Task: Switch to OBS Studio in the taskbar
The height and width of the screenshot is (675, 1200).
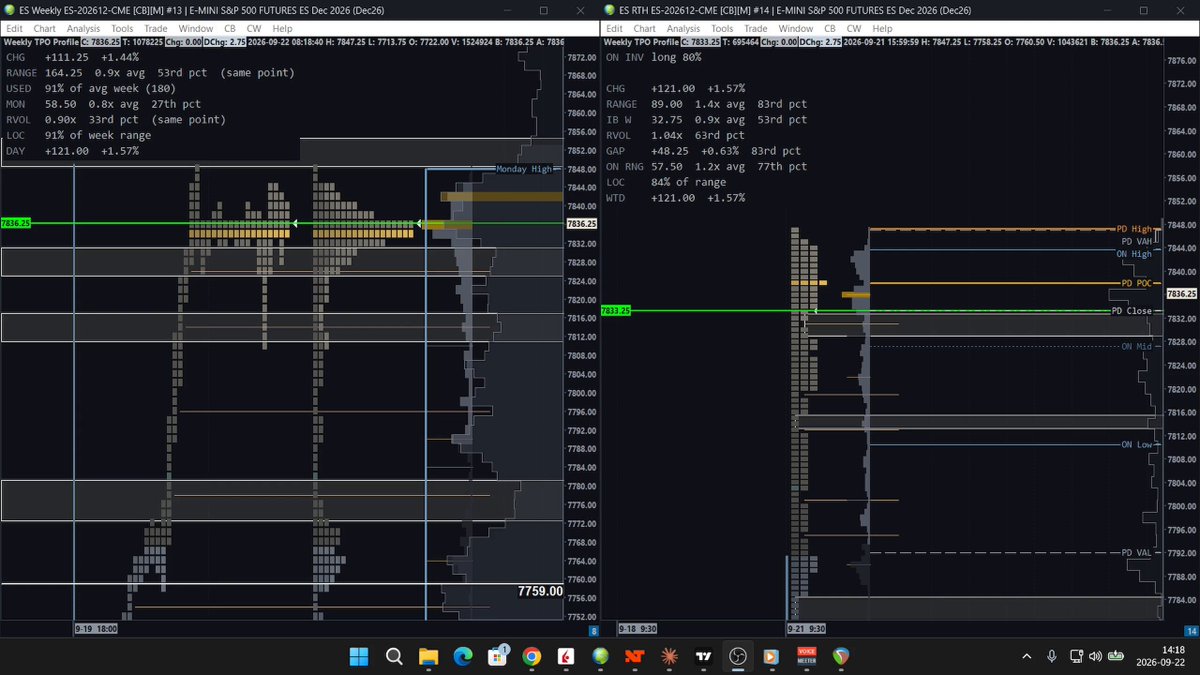Action: click(737, 656)
